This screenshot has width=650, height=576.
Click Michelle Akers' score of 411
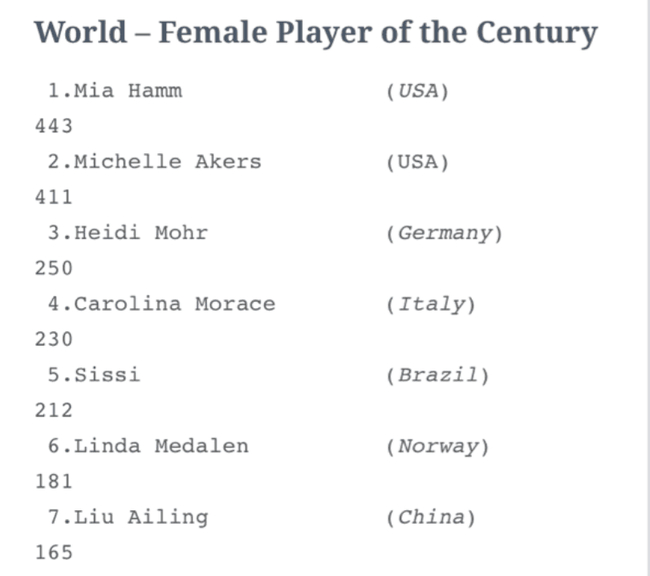tap(54, 198)
